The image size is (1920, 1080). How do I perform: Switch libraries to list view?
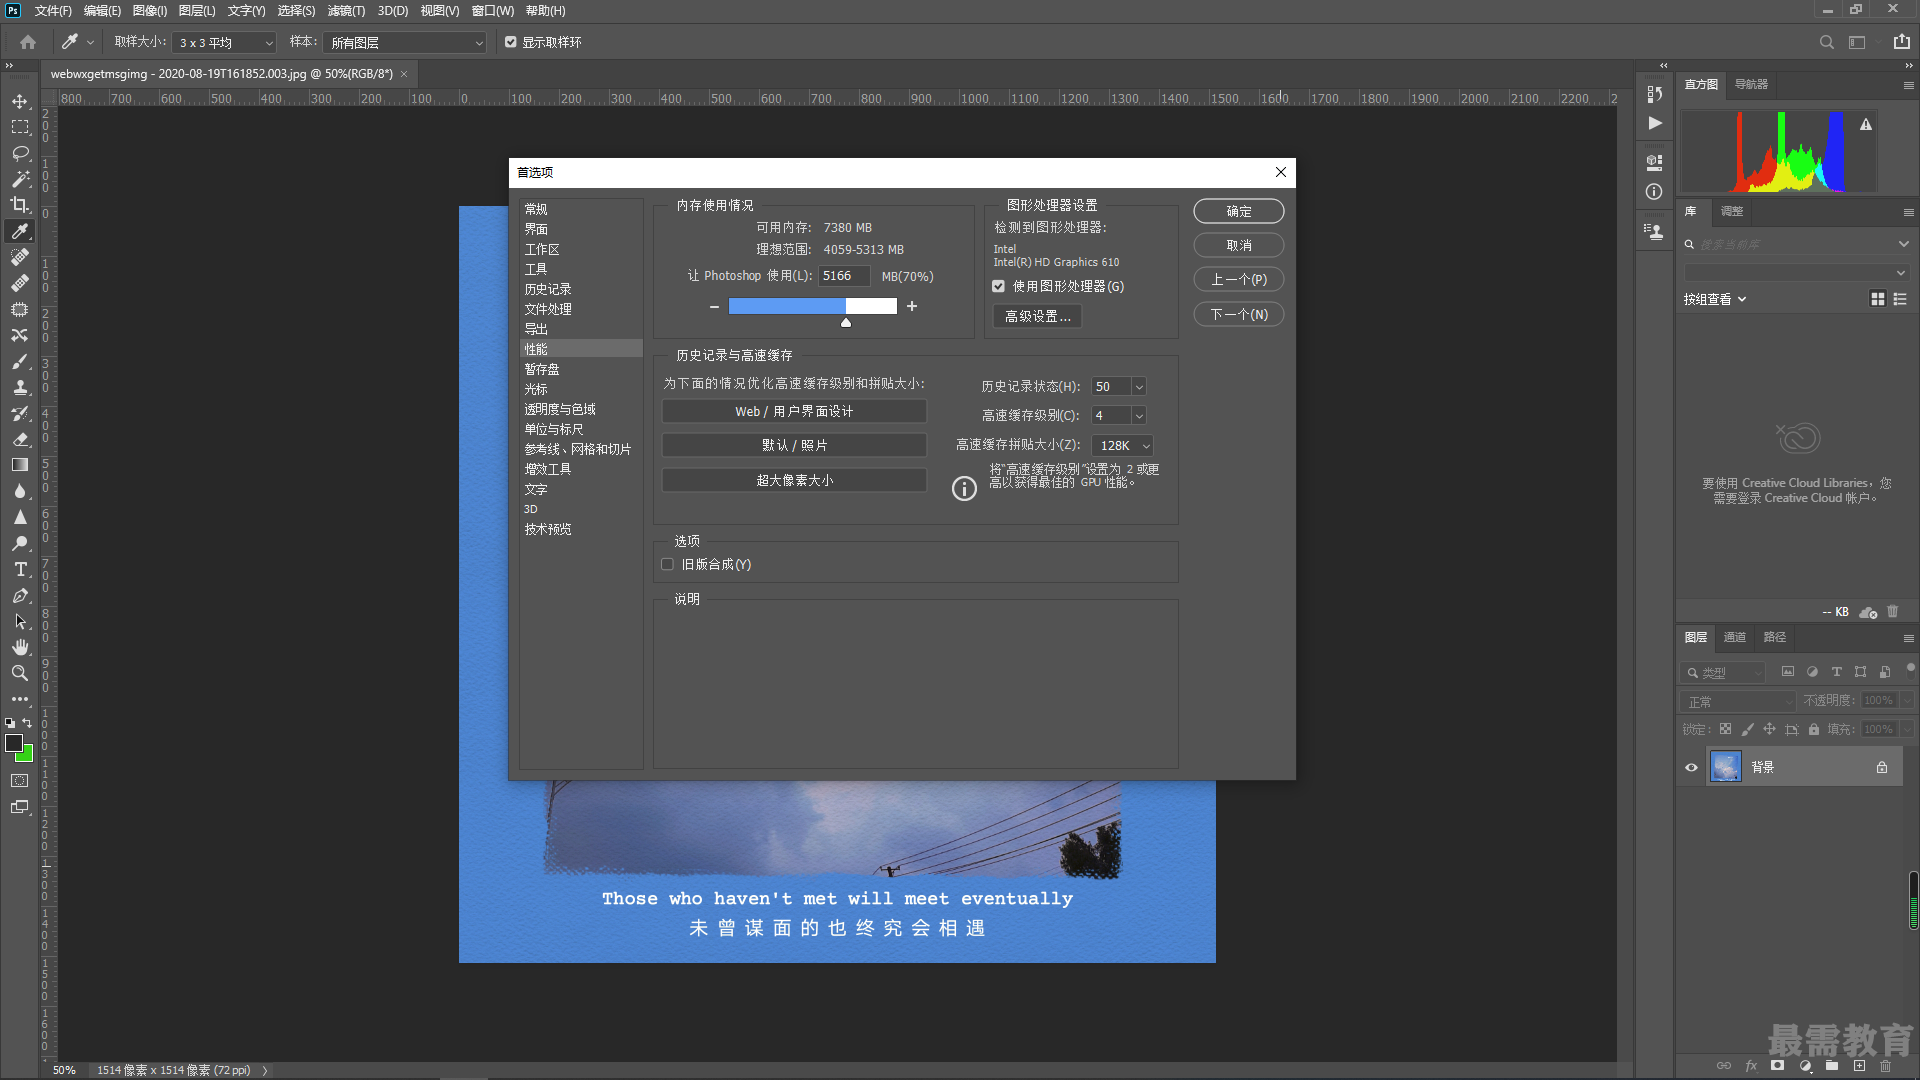1900,299
